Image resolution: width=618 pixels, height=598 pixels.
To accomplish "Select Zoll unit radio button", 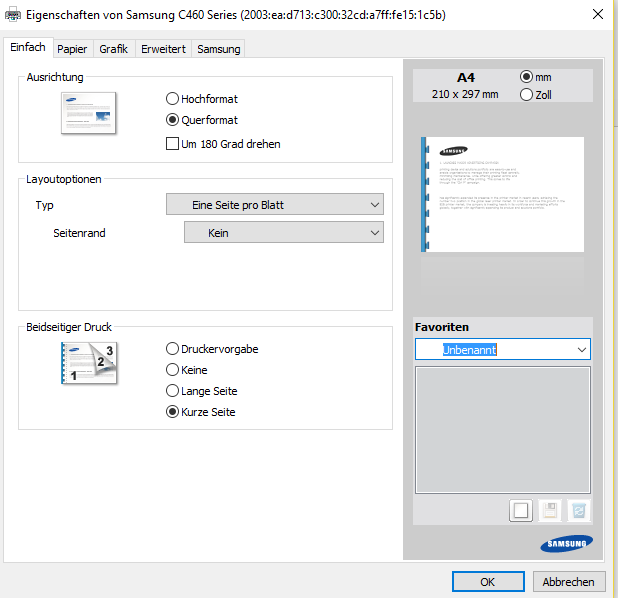I will 535,95.
